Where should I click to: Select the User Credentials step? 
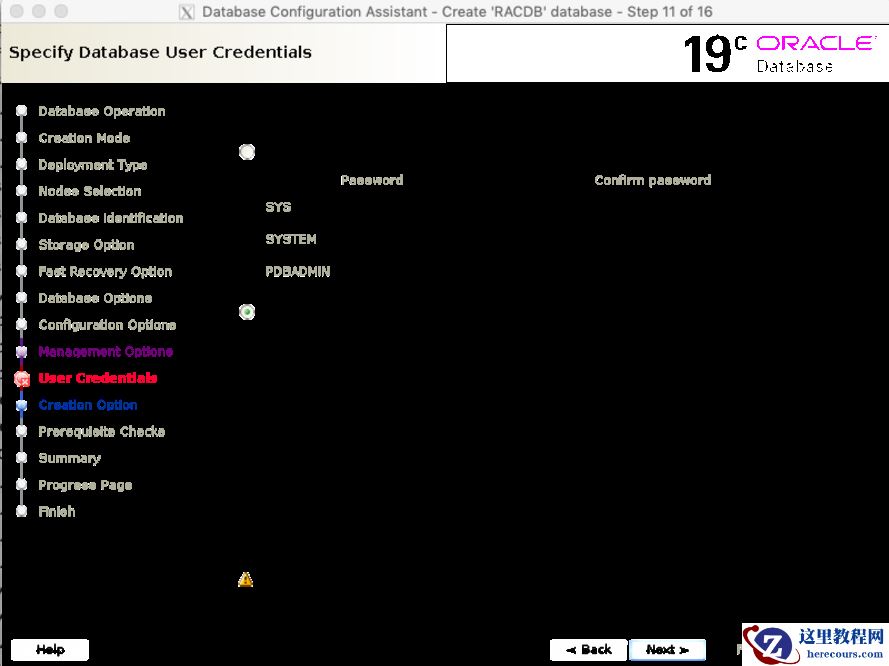pos(98,378)
